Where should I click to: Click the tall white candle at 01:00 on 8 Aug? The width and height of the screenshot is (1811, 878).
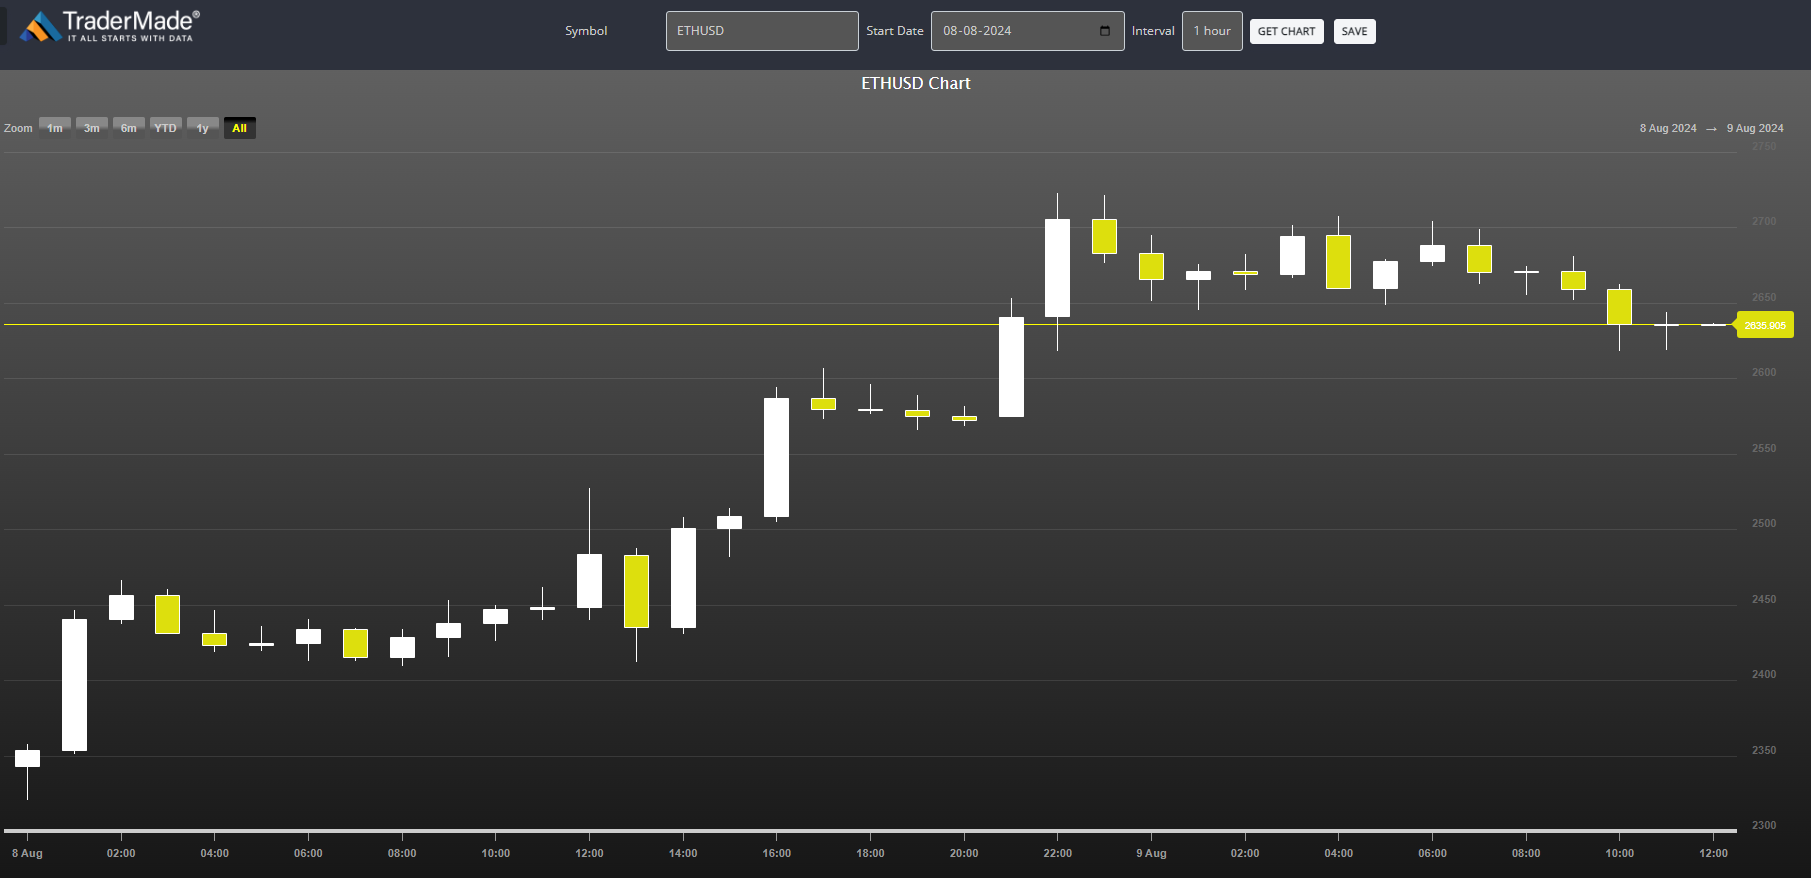point(74,685)
